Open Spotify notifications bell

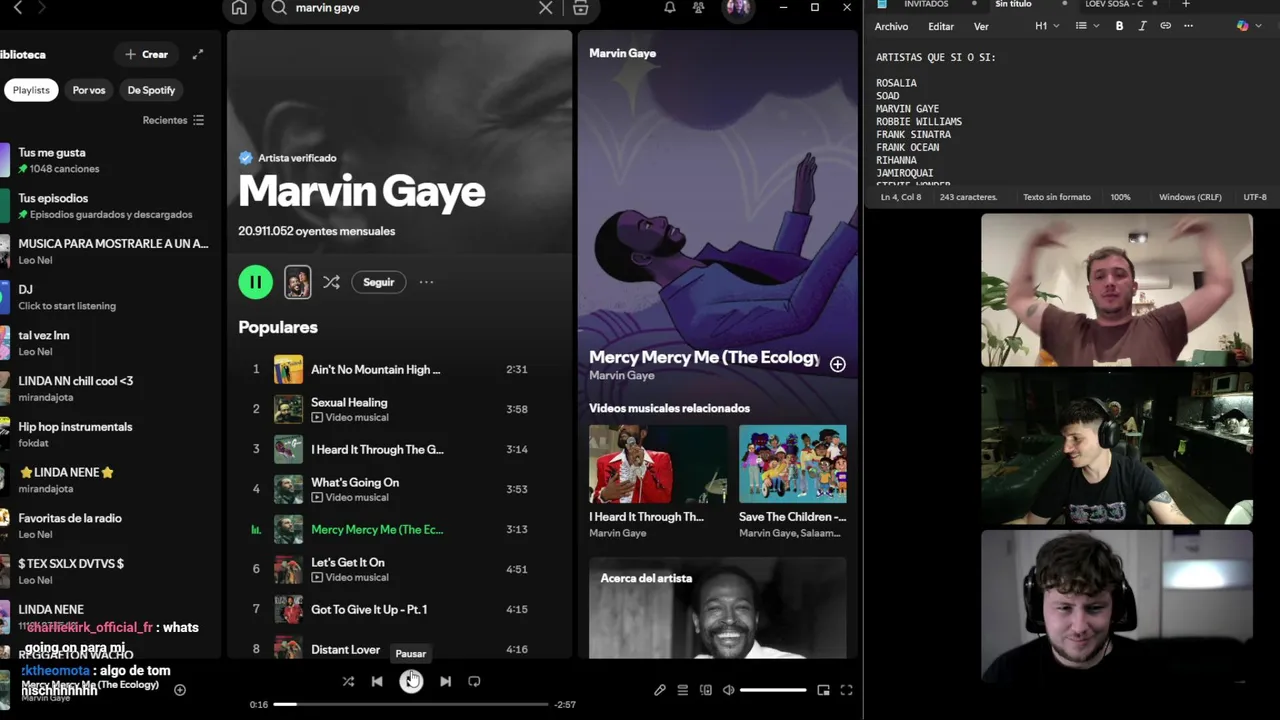point(670,8)
